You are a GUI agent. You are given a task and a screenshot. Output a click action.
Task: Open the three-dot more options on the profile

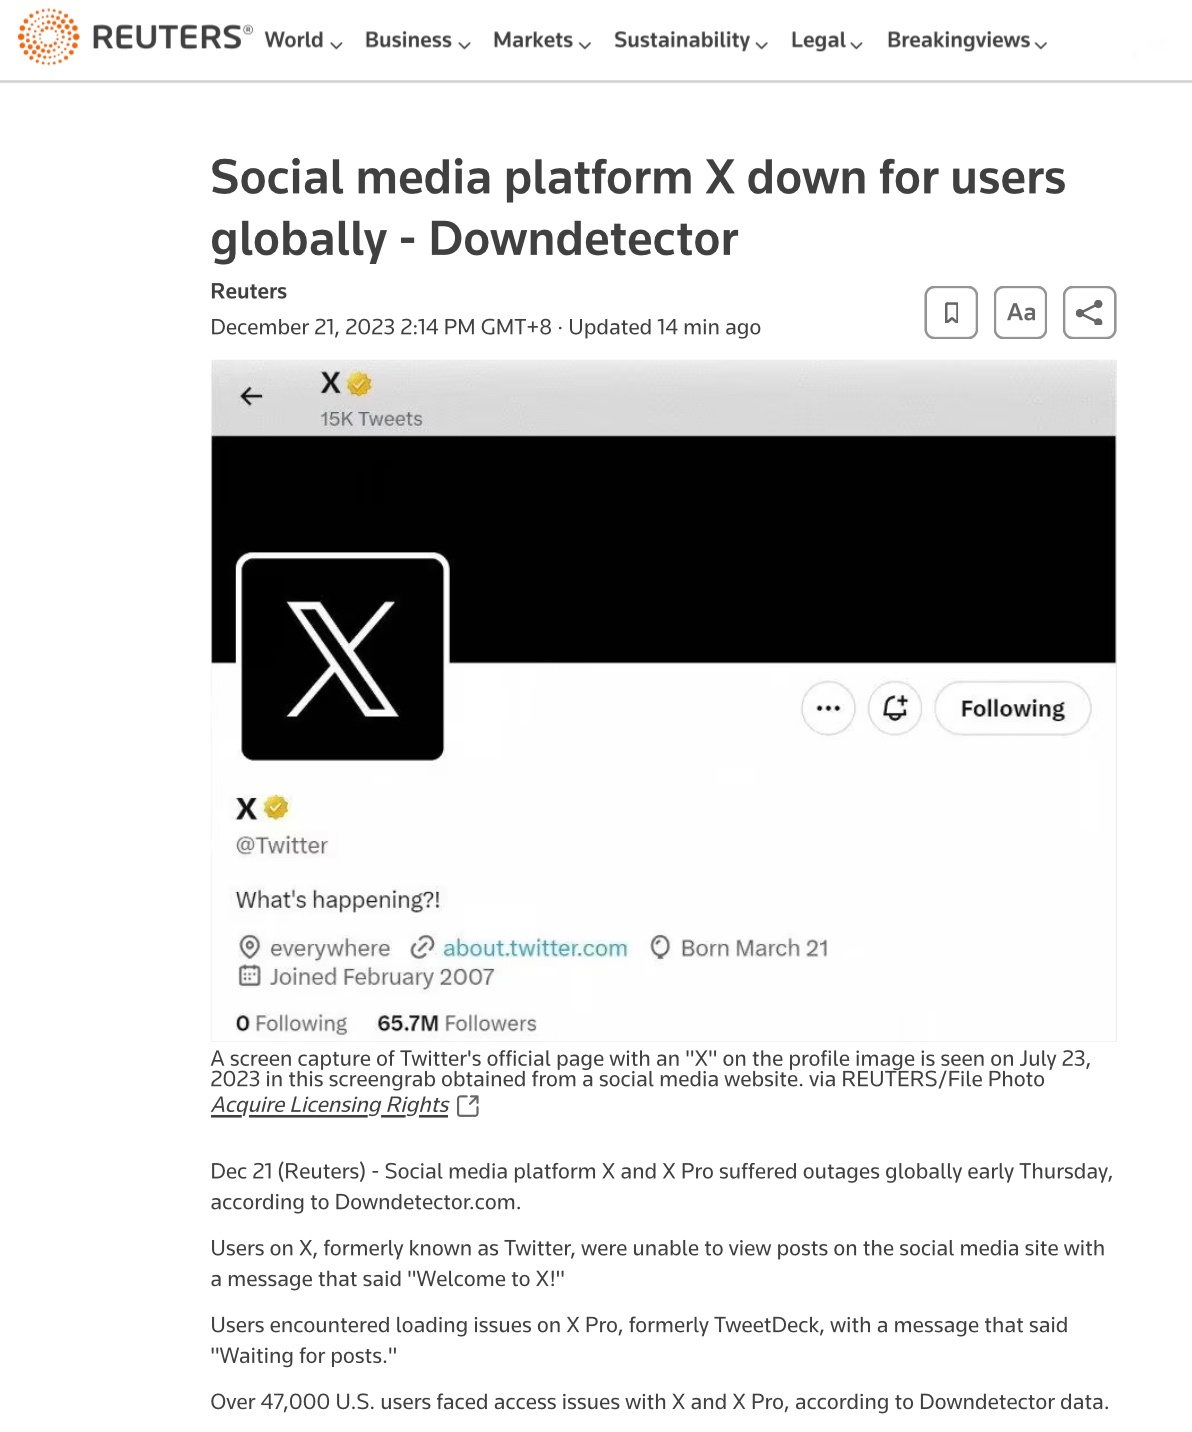click(x=828, y=708)
